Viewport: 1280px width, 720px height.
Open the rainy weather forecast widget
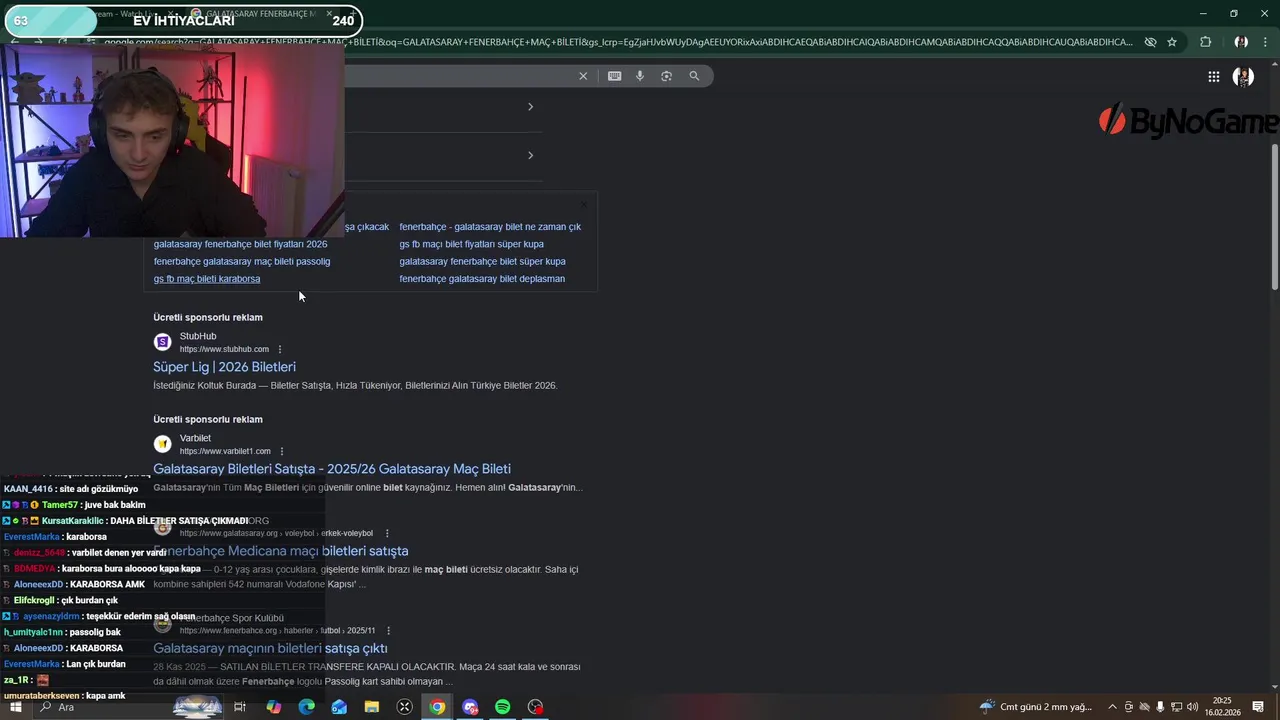click(1036, 707)
